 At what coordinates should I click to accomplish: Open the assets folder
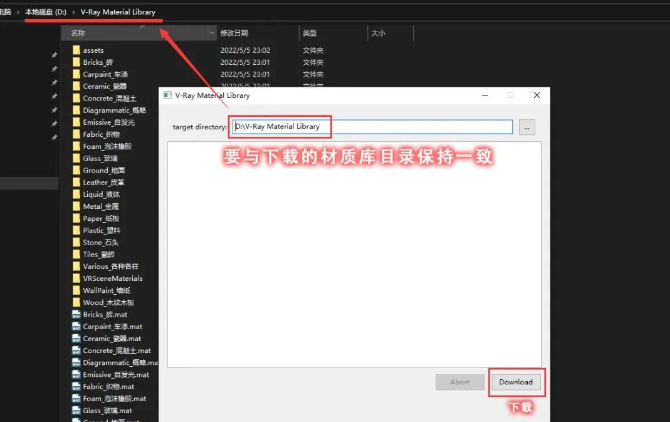coord(93,49)
